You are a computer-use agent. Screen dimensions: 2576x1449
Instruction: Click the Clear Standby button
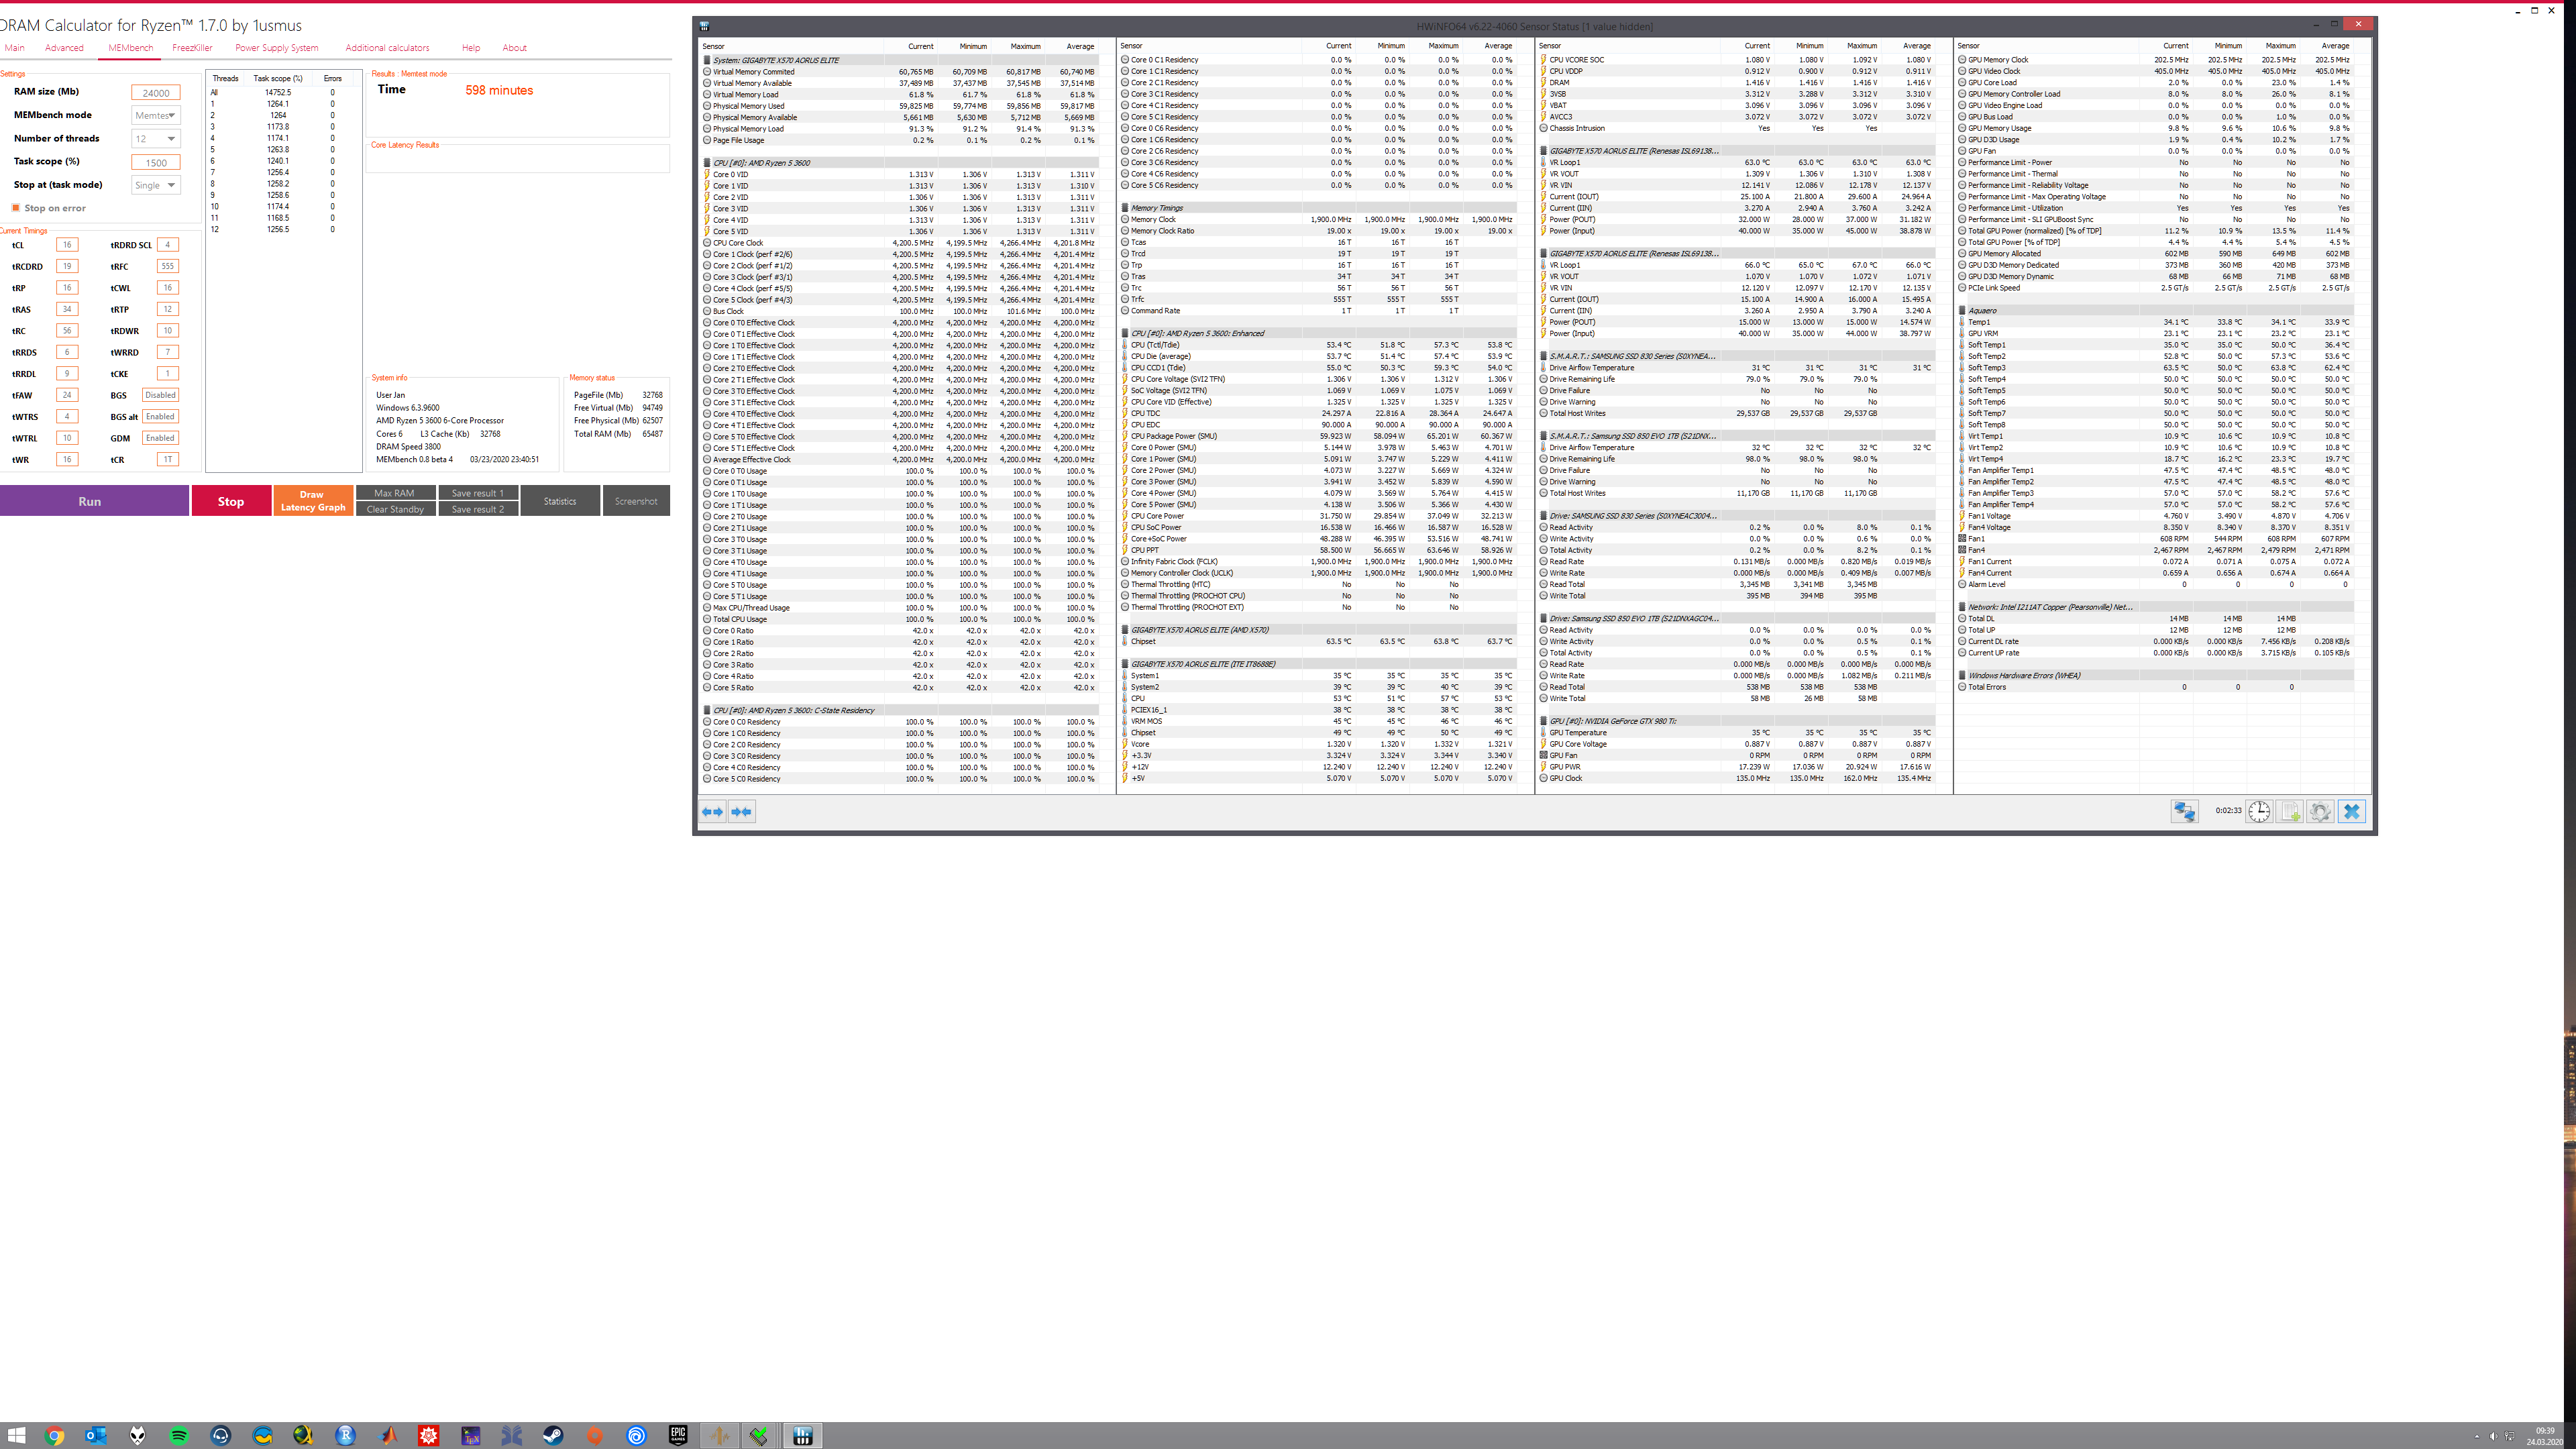pyautogui.click(x=395, y=509)
